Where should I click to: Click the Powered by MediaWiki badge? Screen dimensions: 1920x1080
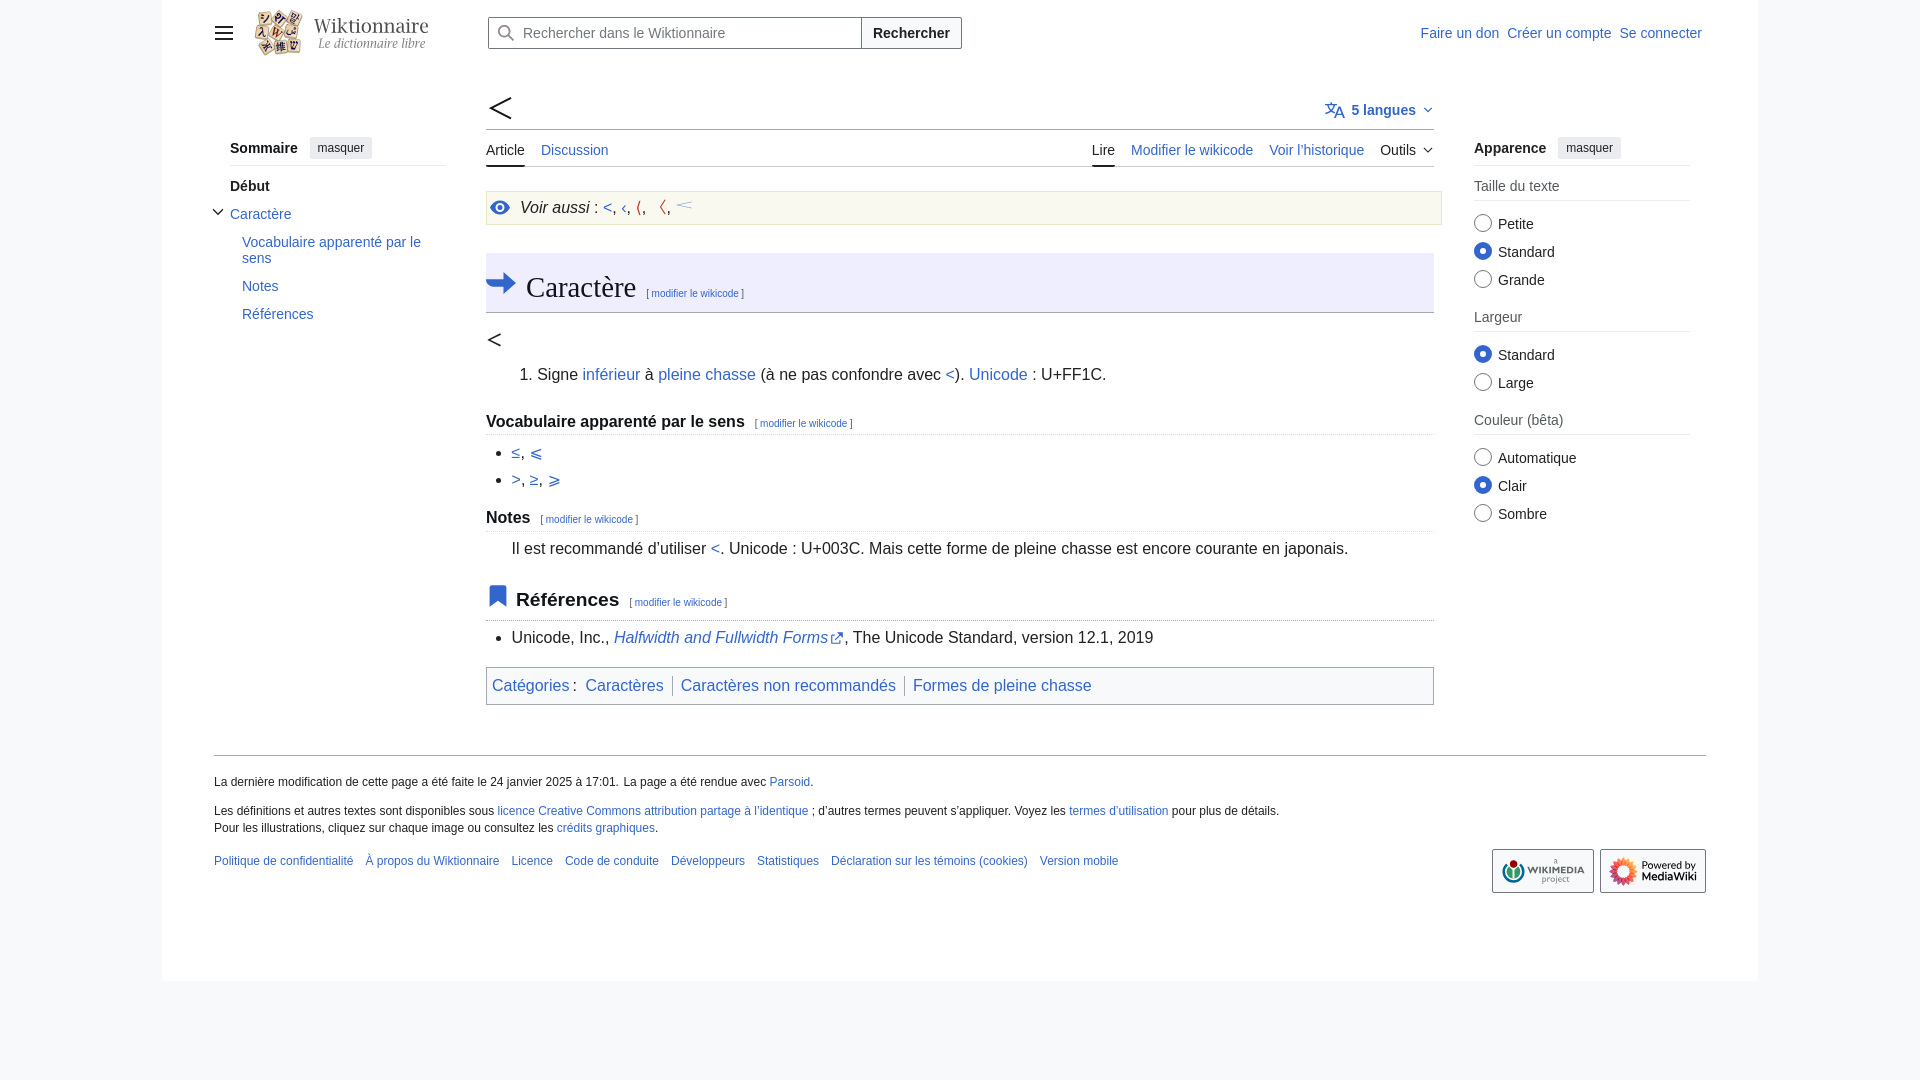(1652, 871)
